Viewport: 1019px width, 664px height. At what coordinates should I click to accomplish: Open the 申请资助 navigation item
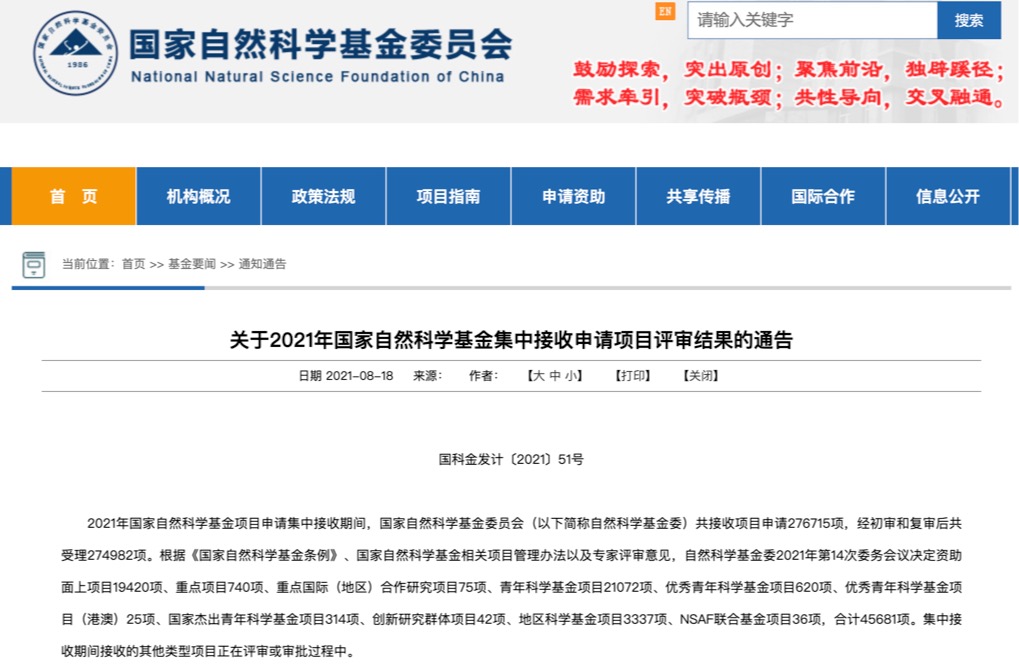coord(573,197)
